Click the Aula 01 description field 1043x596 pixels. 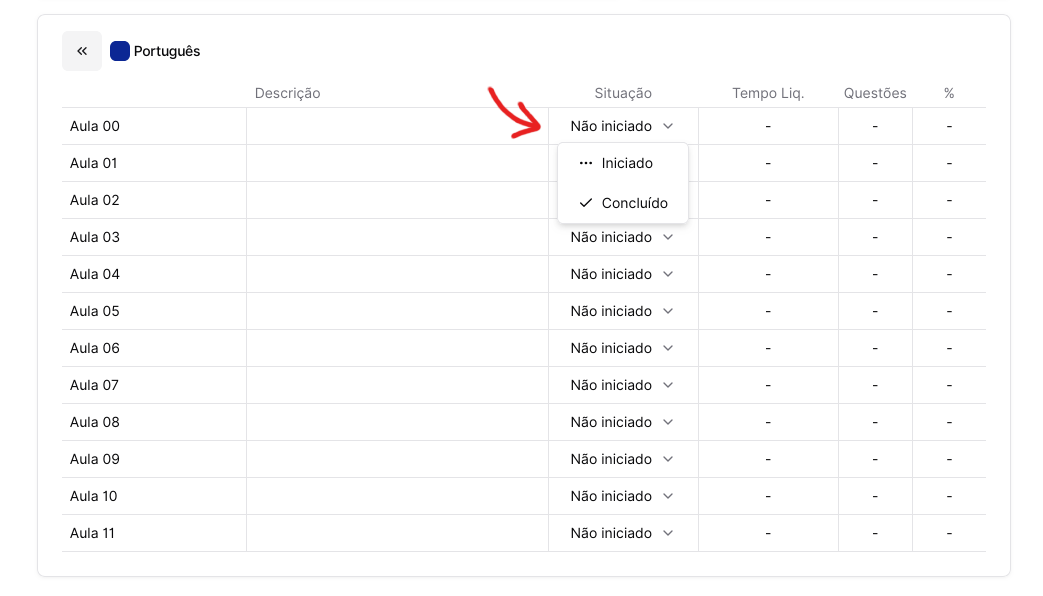pyautogui.click(x=397, y=163)
